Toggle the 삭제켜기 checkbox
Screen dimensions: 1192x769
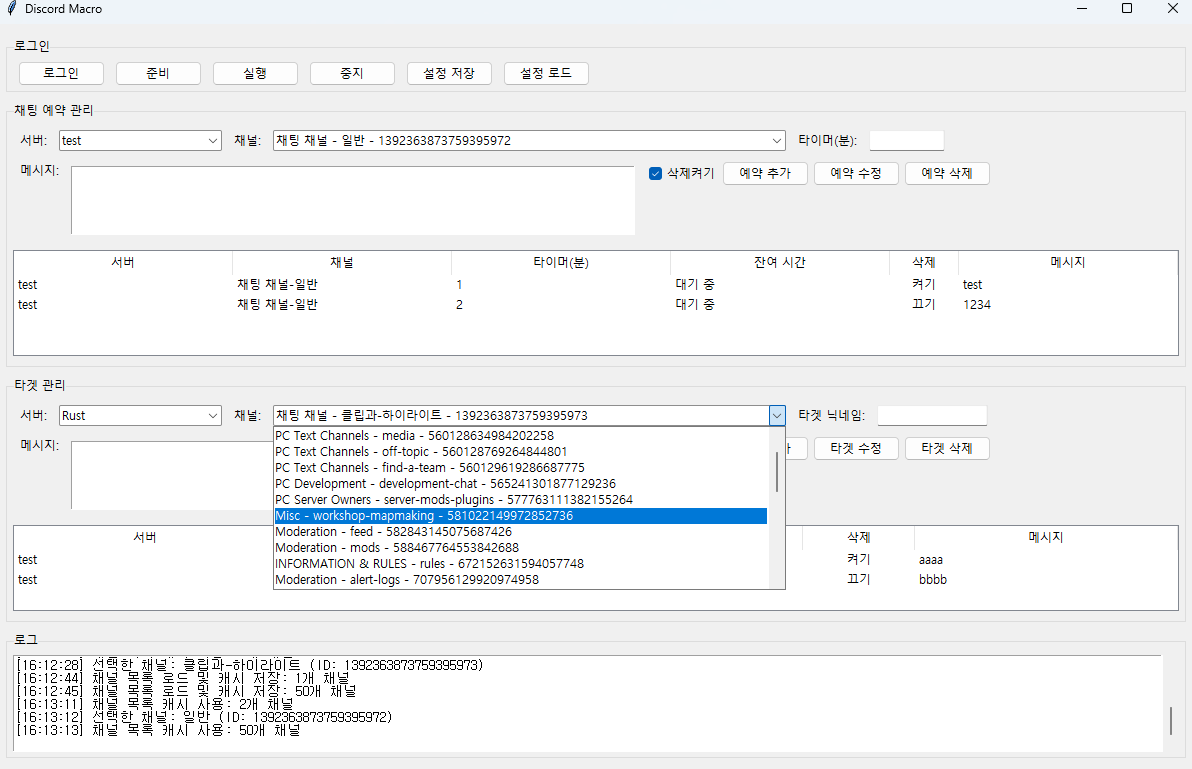[655, 173]
